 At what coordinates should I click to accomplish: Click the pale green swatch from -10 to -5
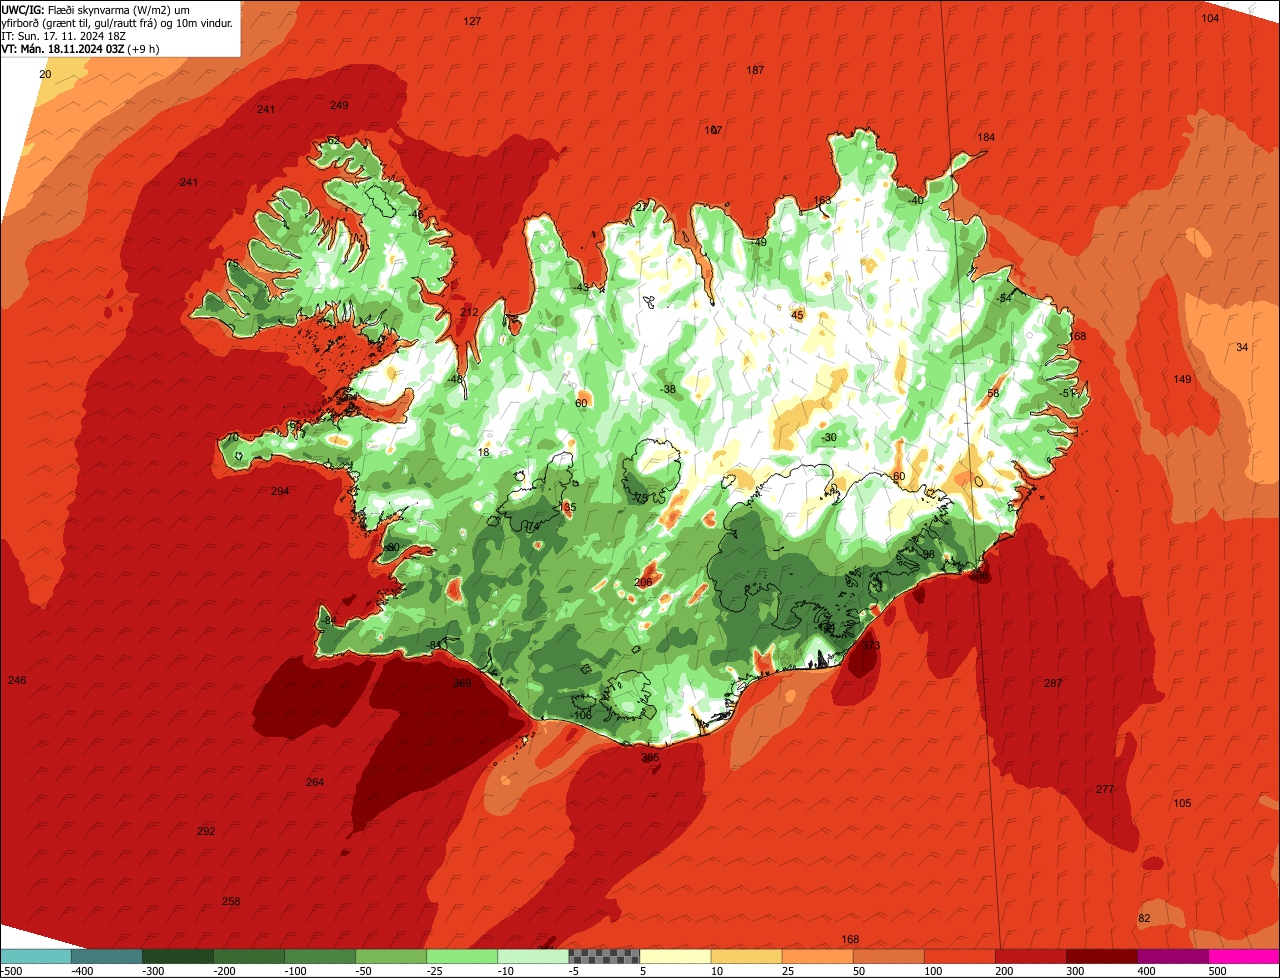(x=532, y=956)
